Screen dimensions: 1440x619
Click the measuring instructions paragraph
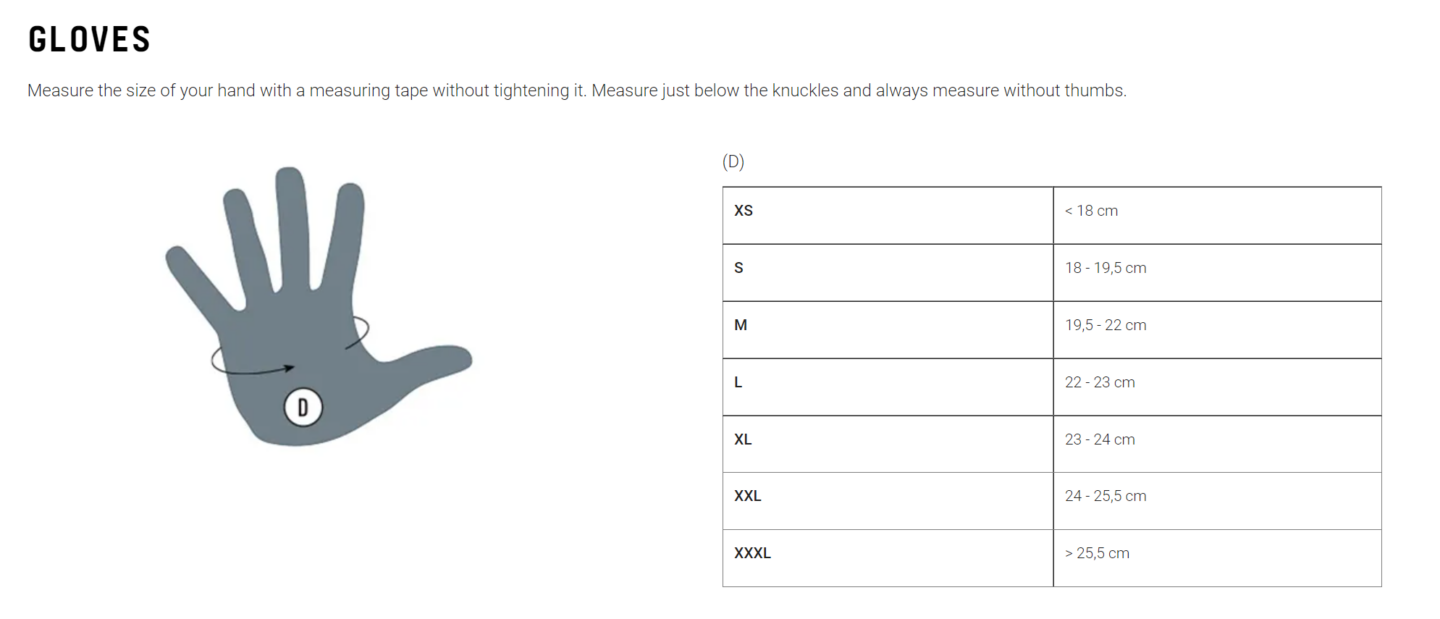(576, 91)
